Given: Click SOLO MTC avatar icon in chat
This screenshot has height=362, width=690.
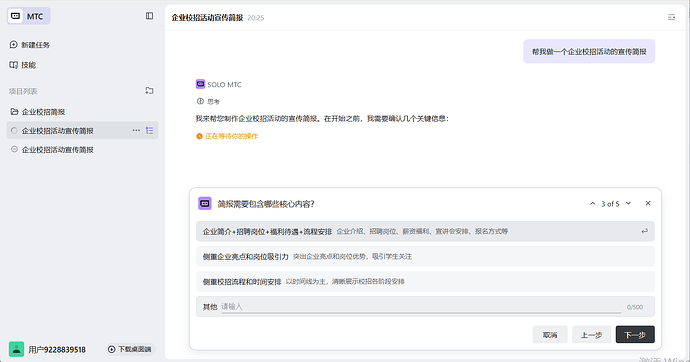Looking at the screenshot, I should pyautogui.click(x=200, y=84).
